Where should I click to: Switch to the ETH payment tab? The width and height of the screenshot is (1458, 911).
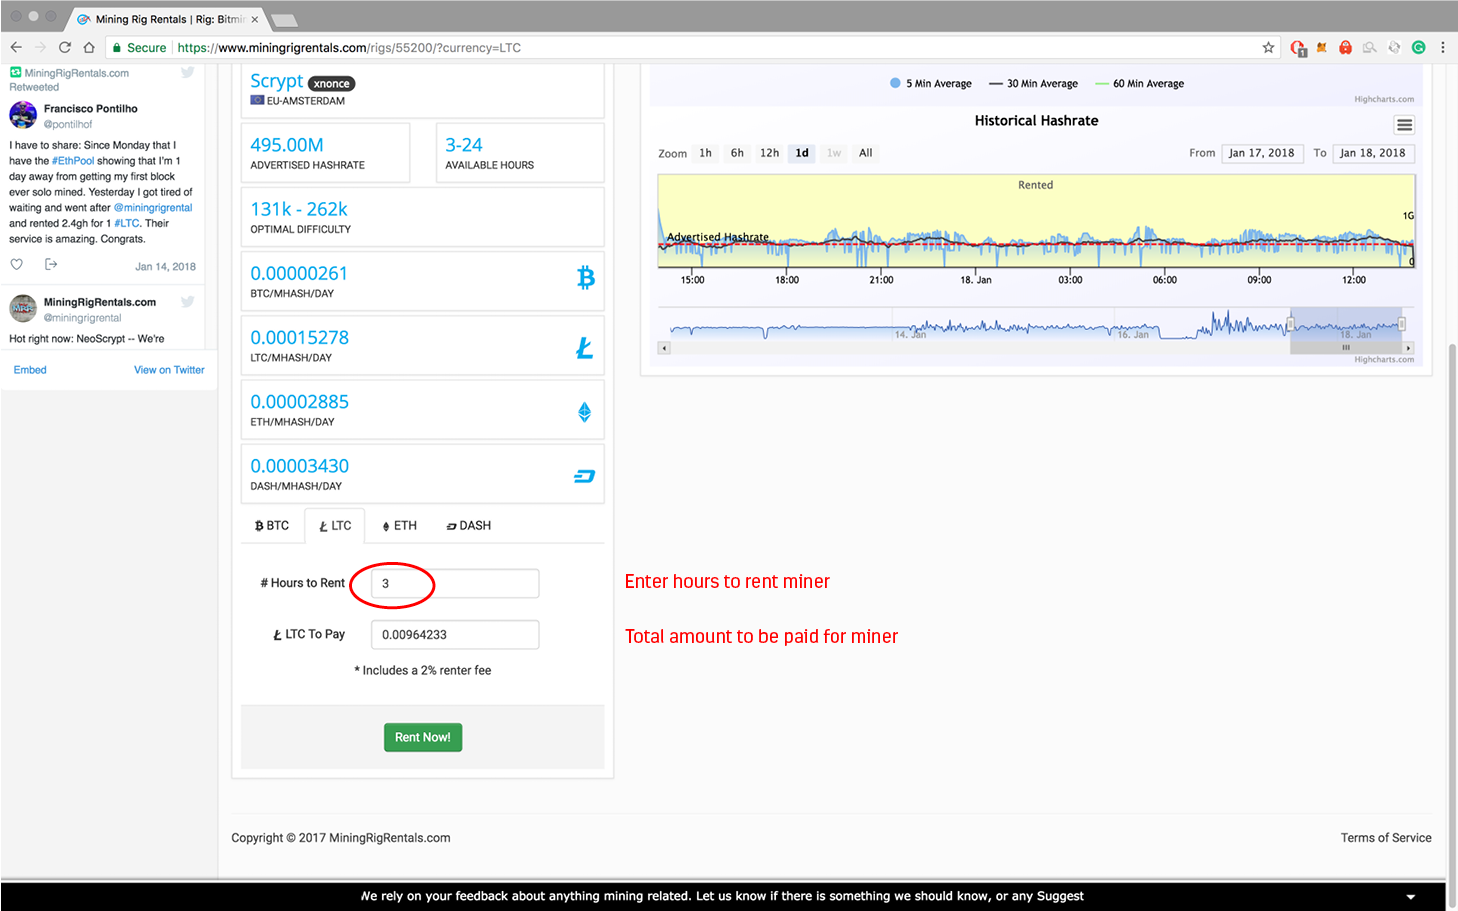pos(399,525)
